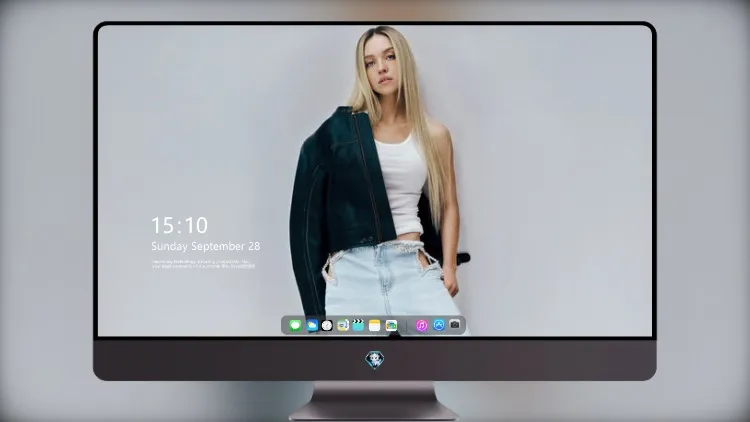Viewport: 750px width, 422px height.
Task: Launch the clapperboard video app
Action: click(358, 325)
